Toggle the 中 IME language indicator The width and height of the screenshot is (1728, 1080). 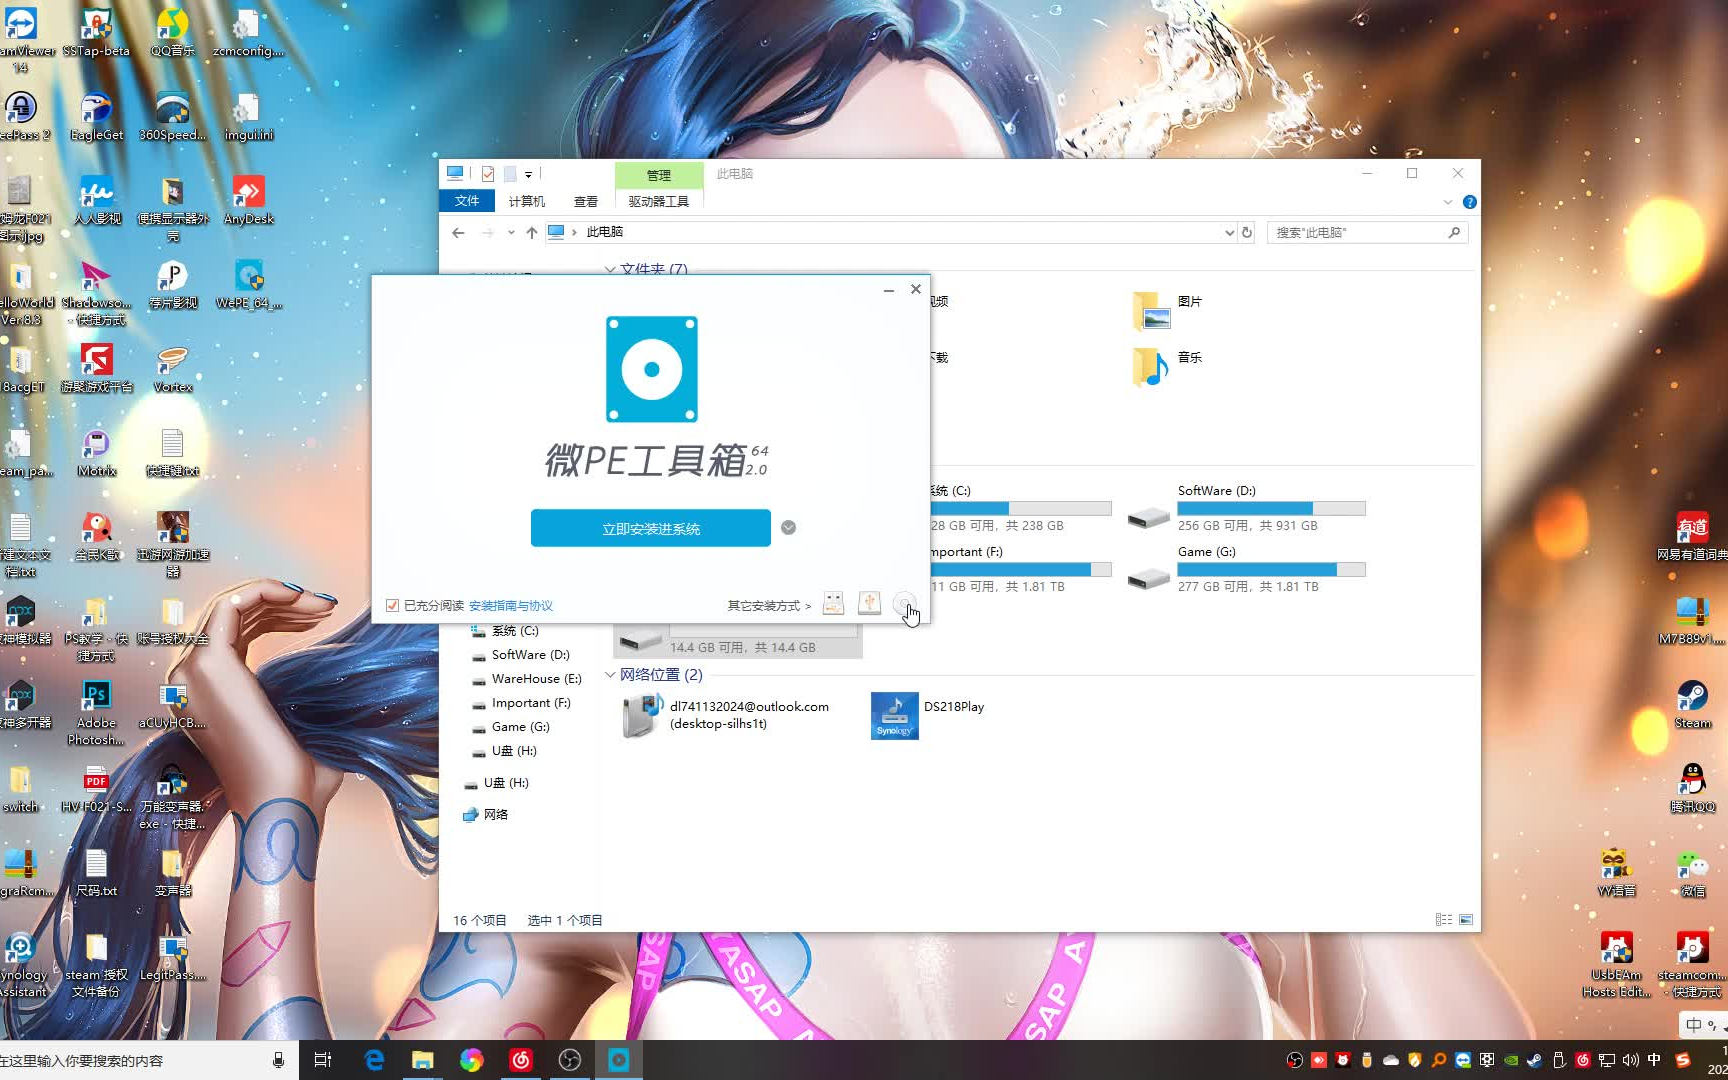coord(1655,1060)
